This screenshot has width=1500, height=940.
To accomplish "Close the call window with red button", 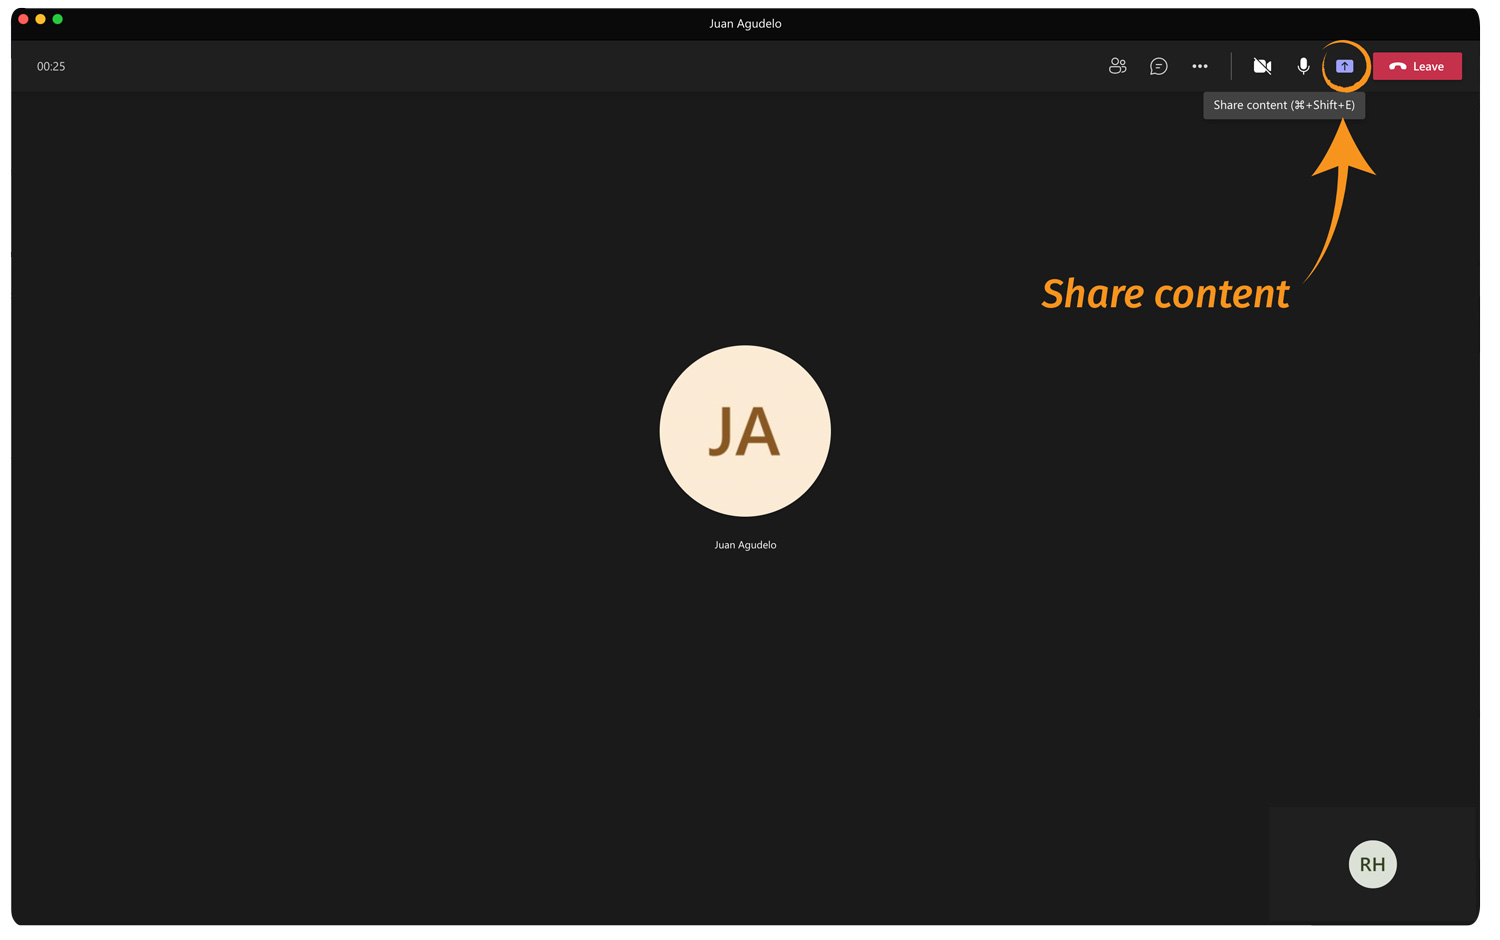I will click(23, 19).
